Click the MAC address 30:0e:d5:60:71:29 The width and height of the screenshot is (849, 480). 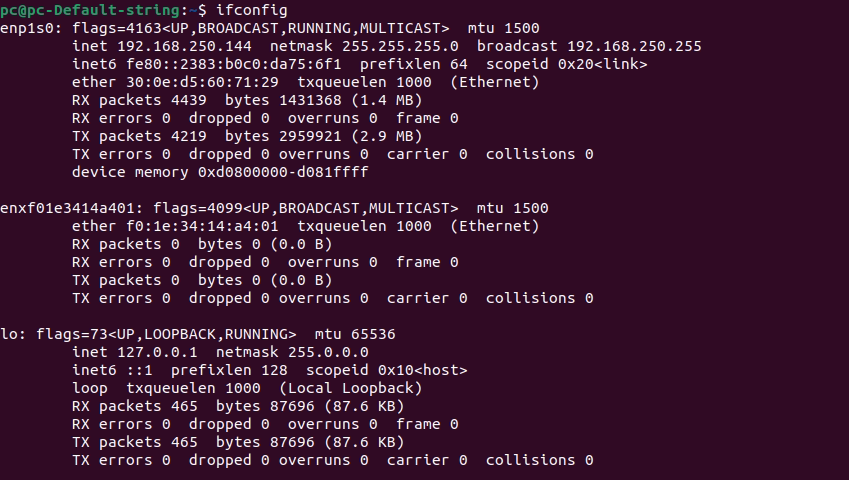click(x=202, y=82)
